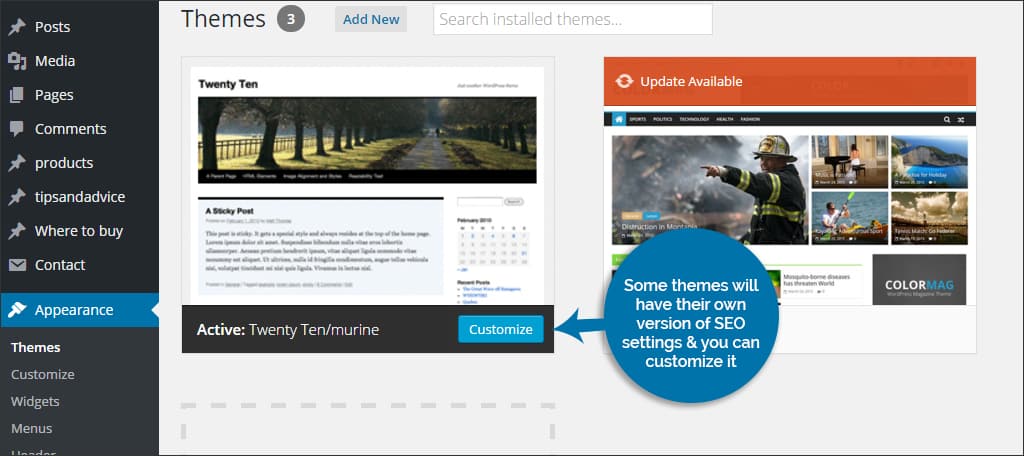This screenshot has height=456, width=1024.
Task: Click the tipsandadvice pin icon
Action: (x=17, y=197)
